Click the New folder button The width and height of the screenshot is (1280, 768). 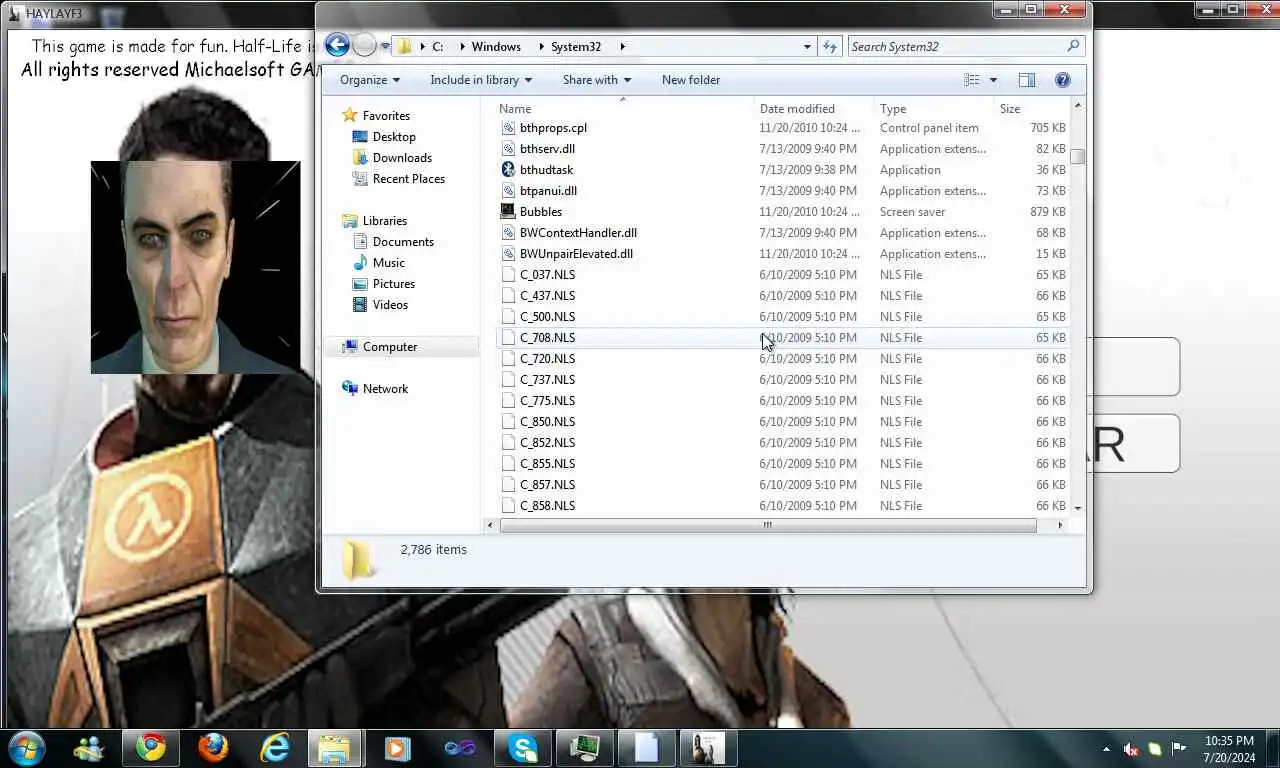(691, 80)
